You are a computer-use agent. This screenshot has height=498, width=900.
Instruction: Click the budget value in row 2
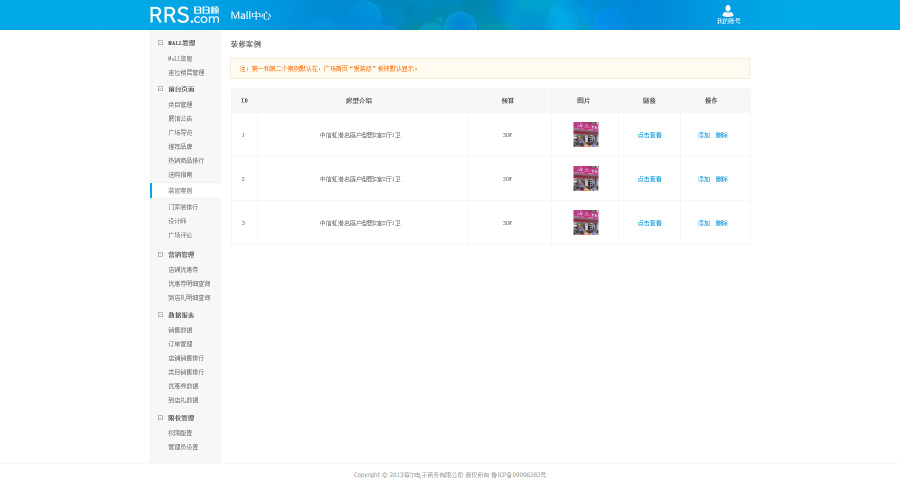tap(507, 179)
